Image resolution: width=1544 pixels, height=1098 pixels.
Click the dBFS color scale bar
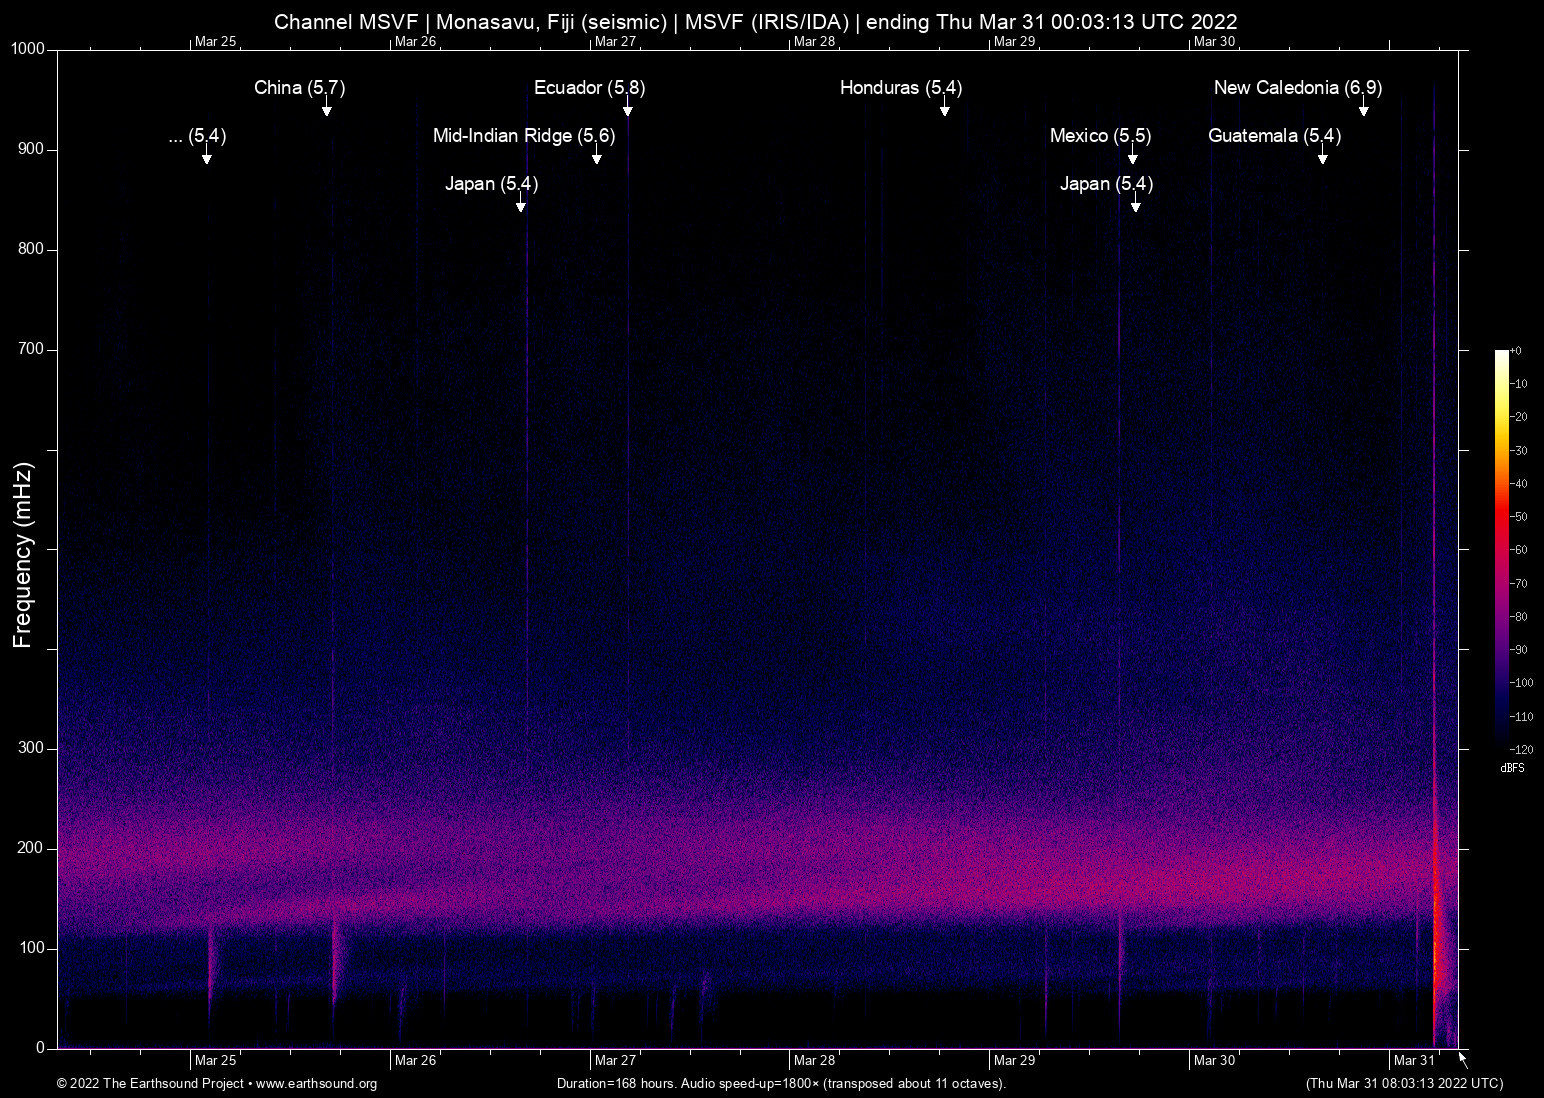click(x=1501, y=549)
